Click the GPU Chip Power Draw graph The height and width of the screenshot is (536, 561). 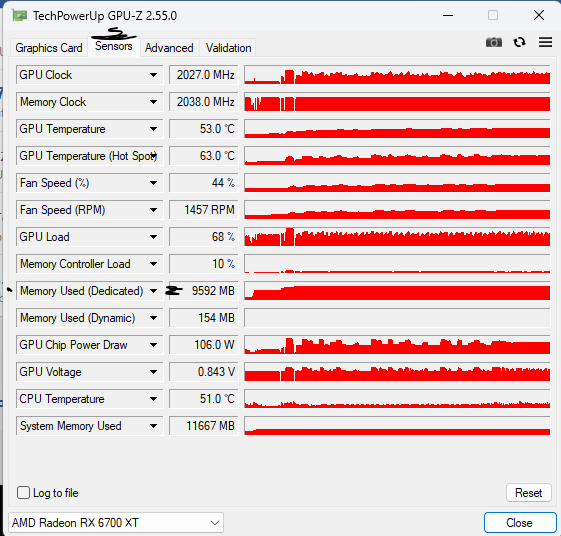[397, 345]
